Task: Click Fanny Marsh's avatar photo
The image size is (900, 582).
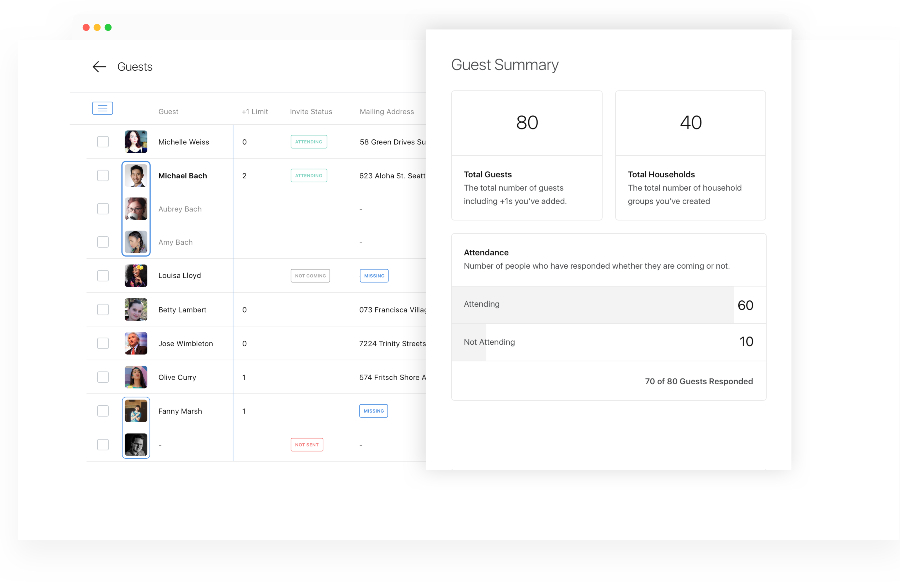Action: 136,411
